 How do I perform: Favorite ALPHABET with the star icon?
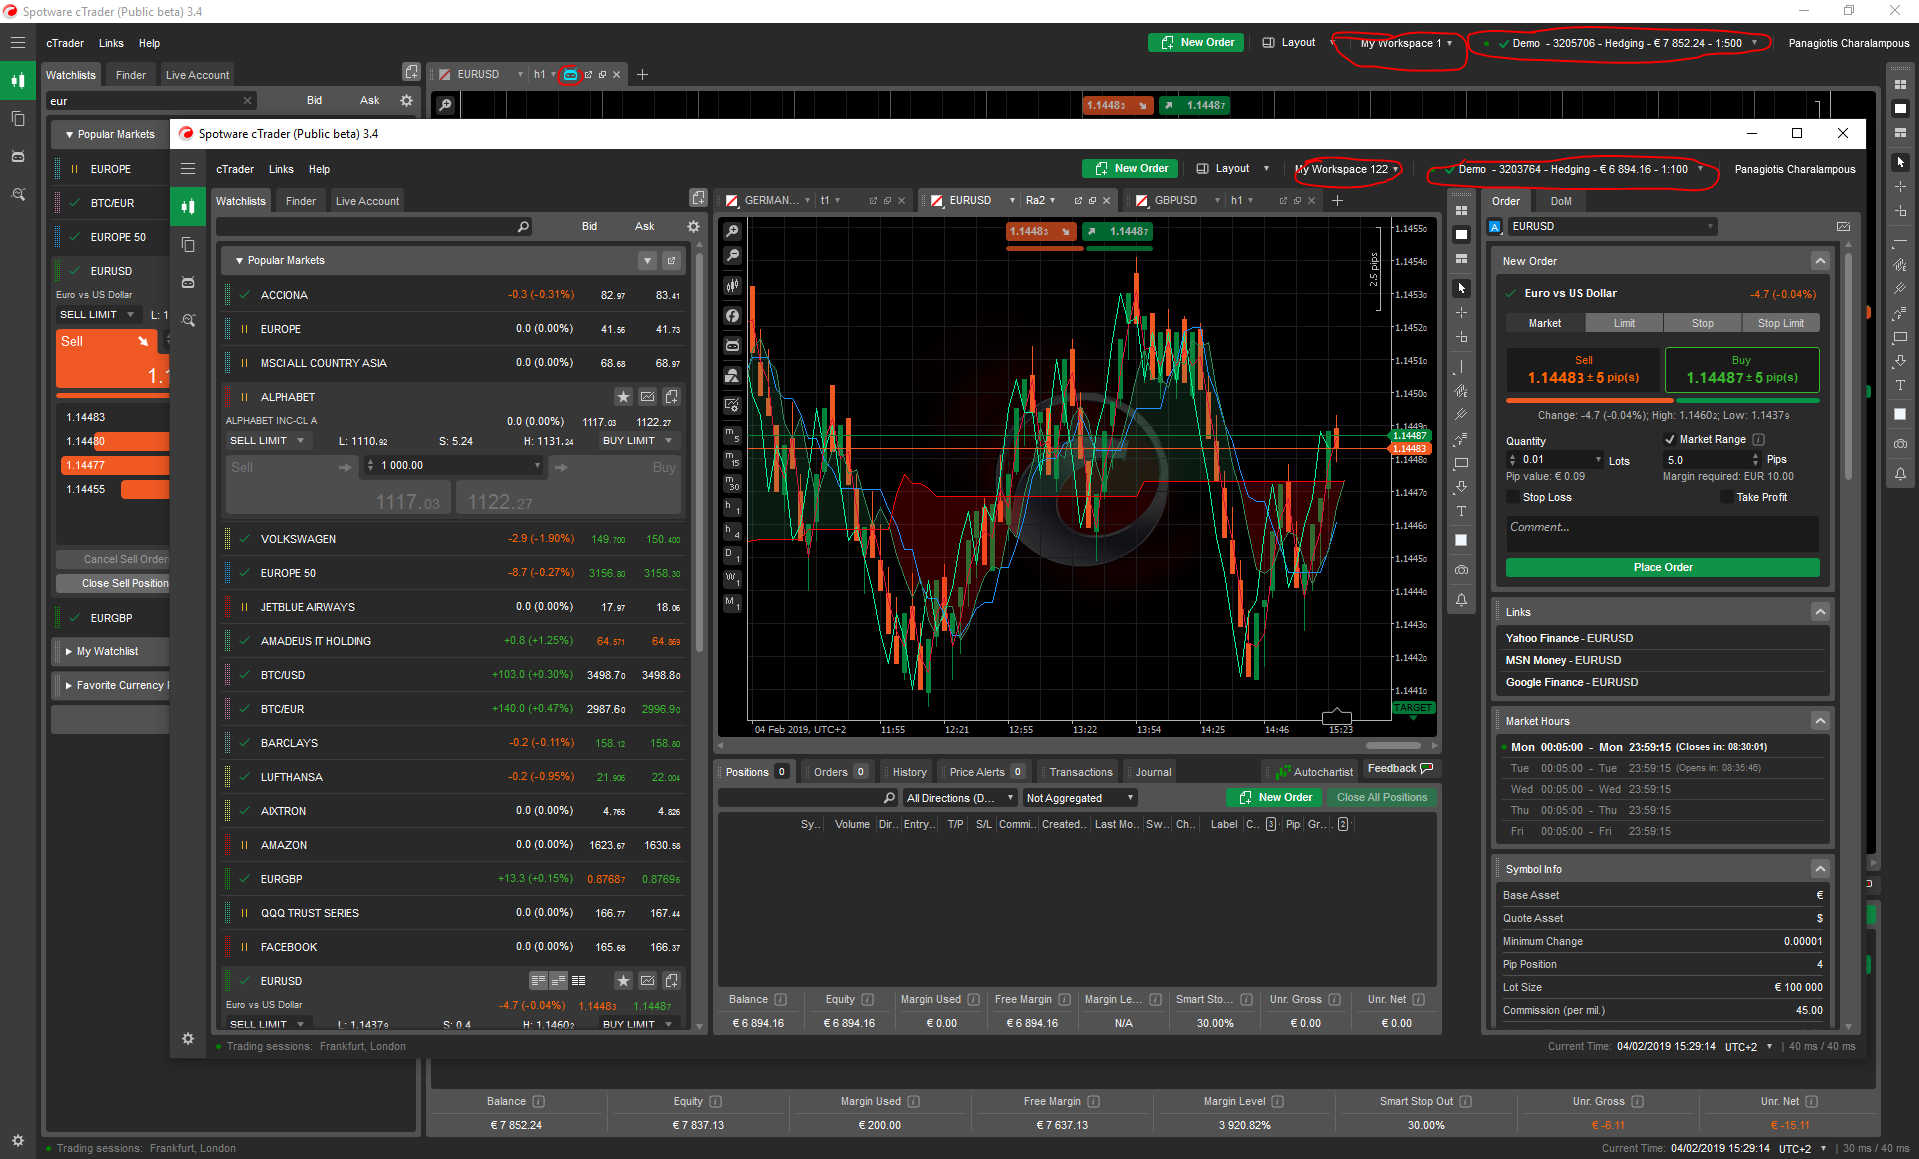pos(623,397)
